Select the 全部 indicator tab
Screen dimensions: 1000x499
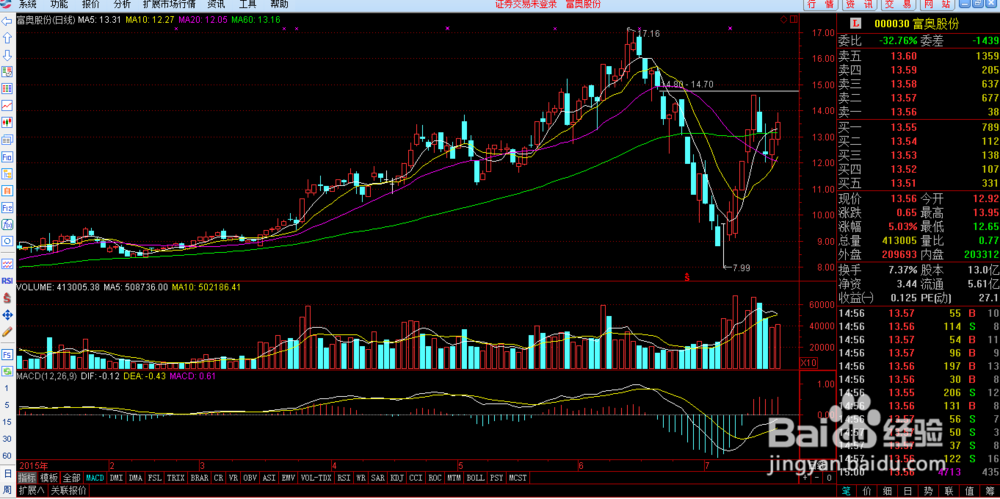tap(72, 477)
